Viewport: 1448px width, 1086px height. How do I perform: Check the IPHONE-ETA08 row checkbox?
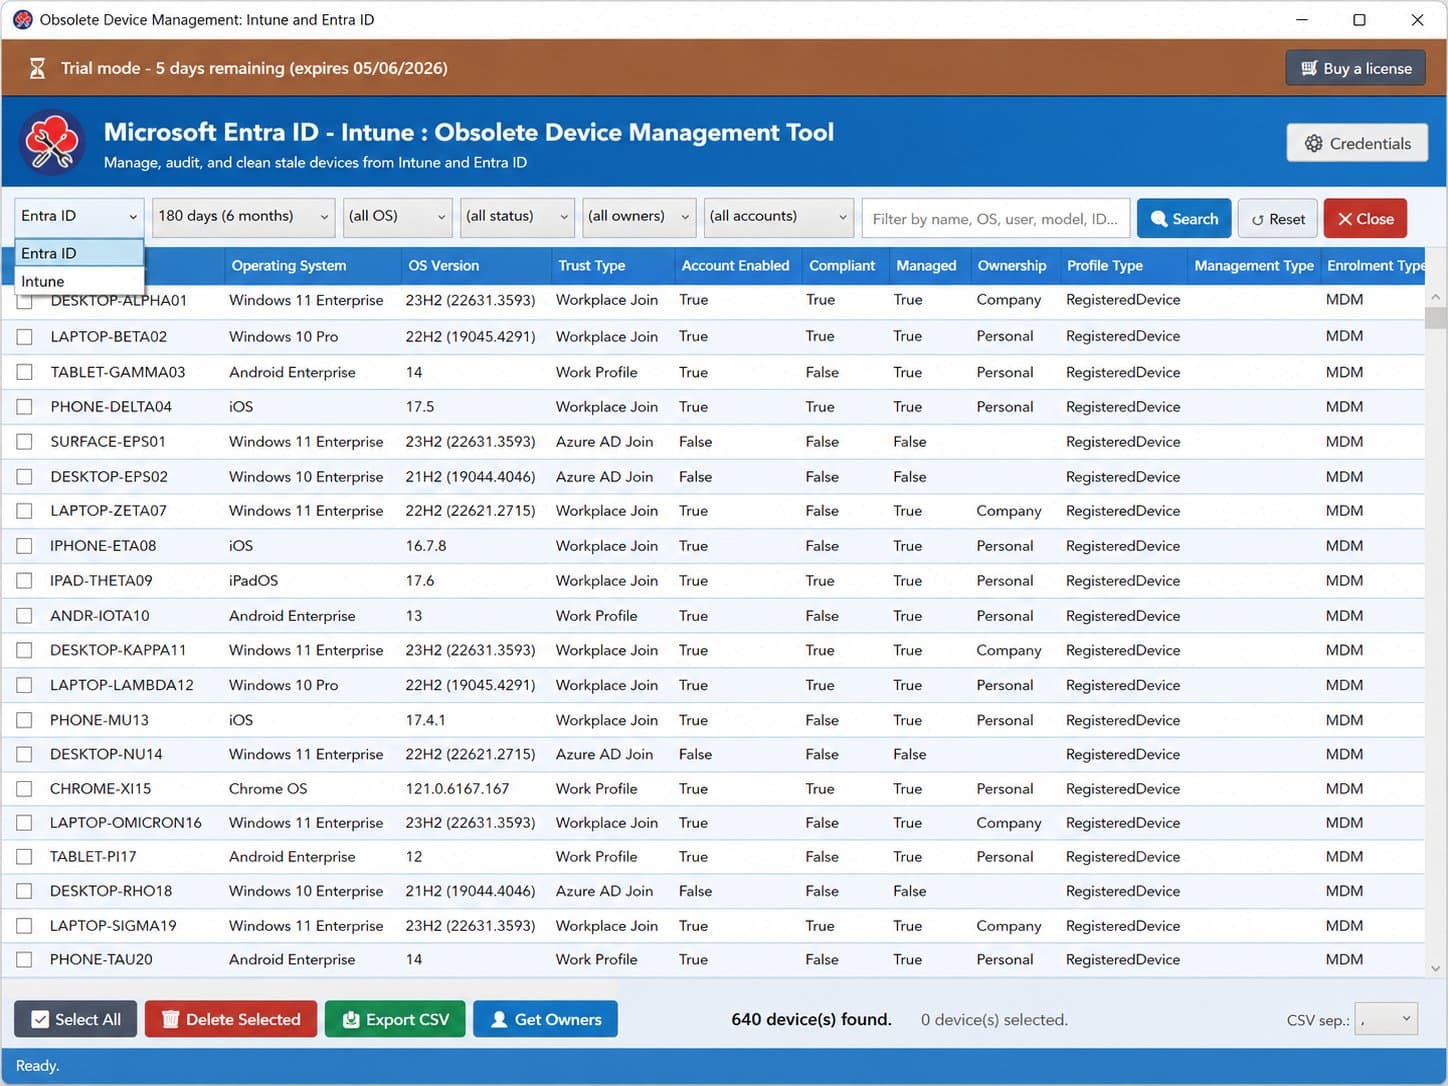point(25,546)
